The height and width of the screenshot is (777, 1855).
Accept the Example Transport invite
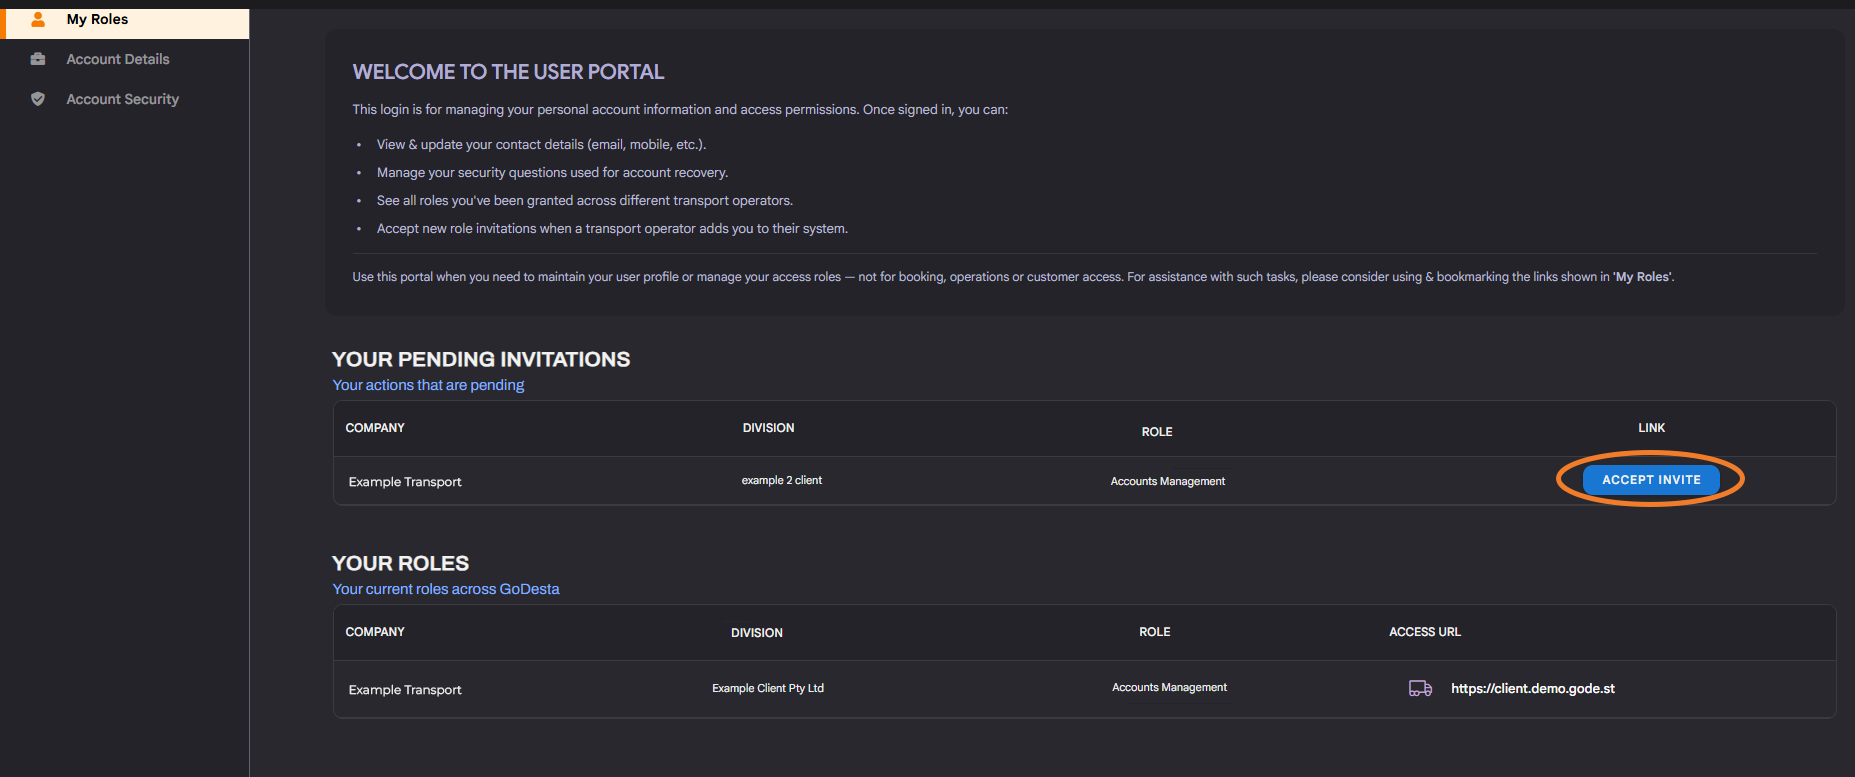coord(1651,480)
